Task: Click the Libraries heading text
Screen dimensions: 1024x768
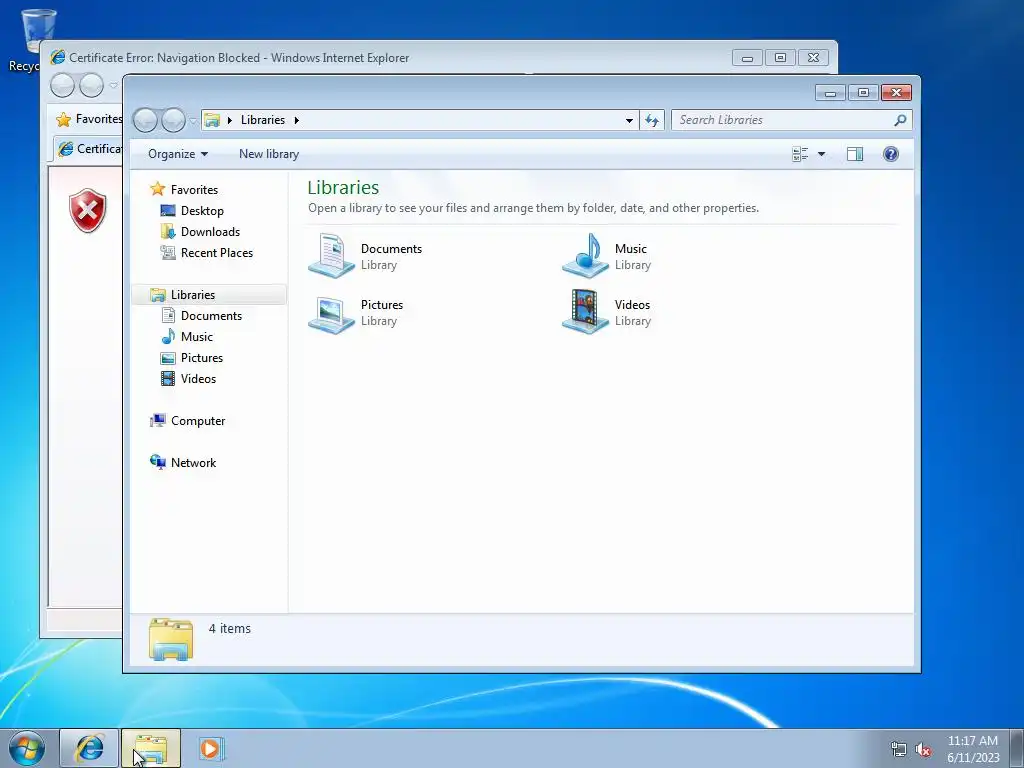Action: (344, 187)
